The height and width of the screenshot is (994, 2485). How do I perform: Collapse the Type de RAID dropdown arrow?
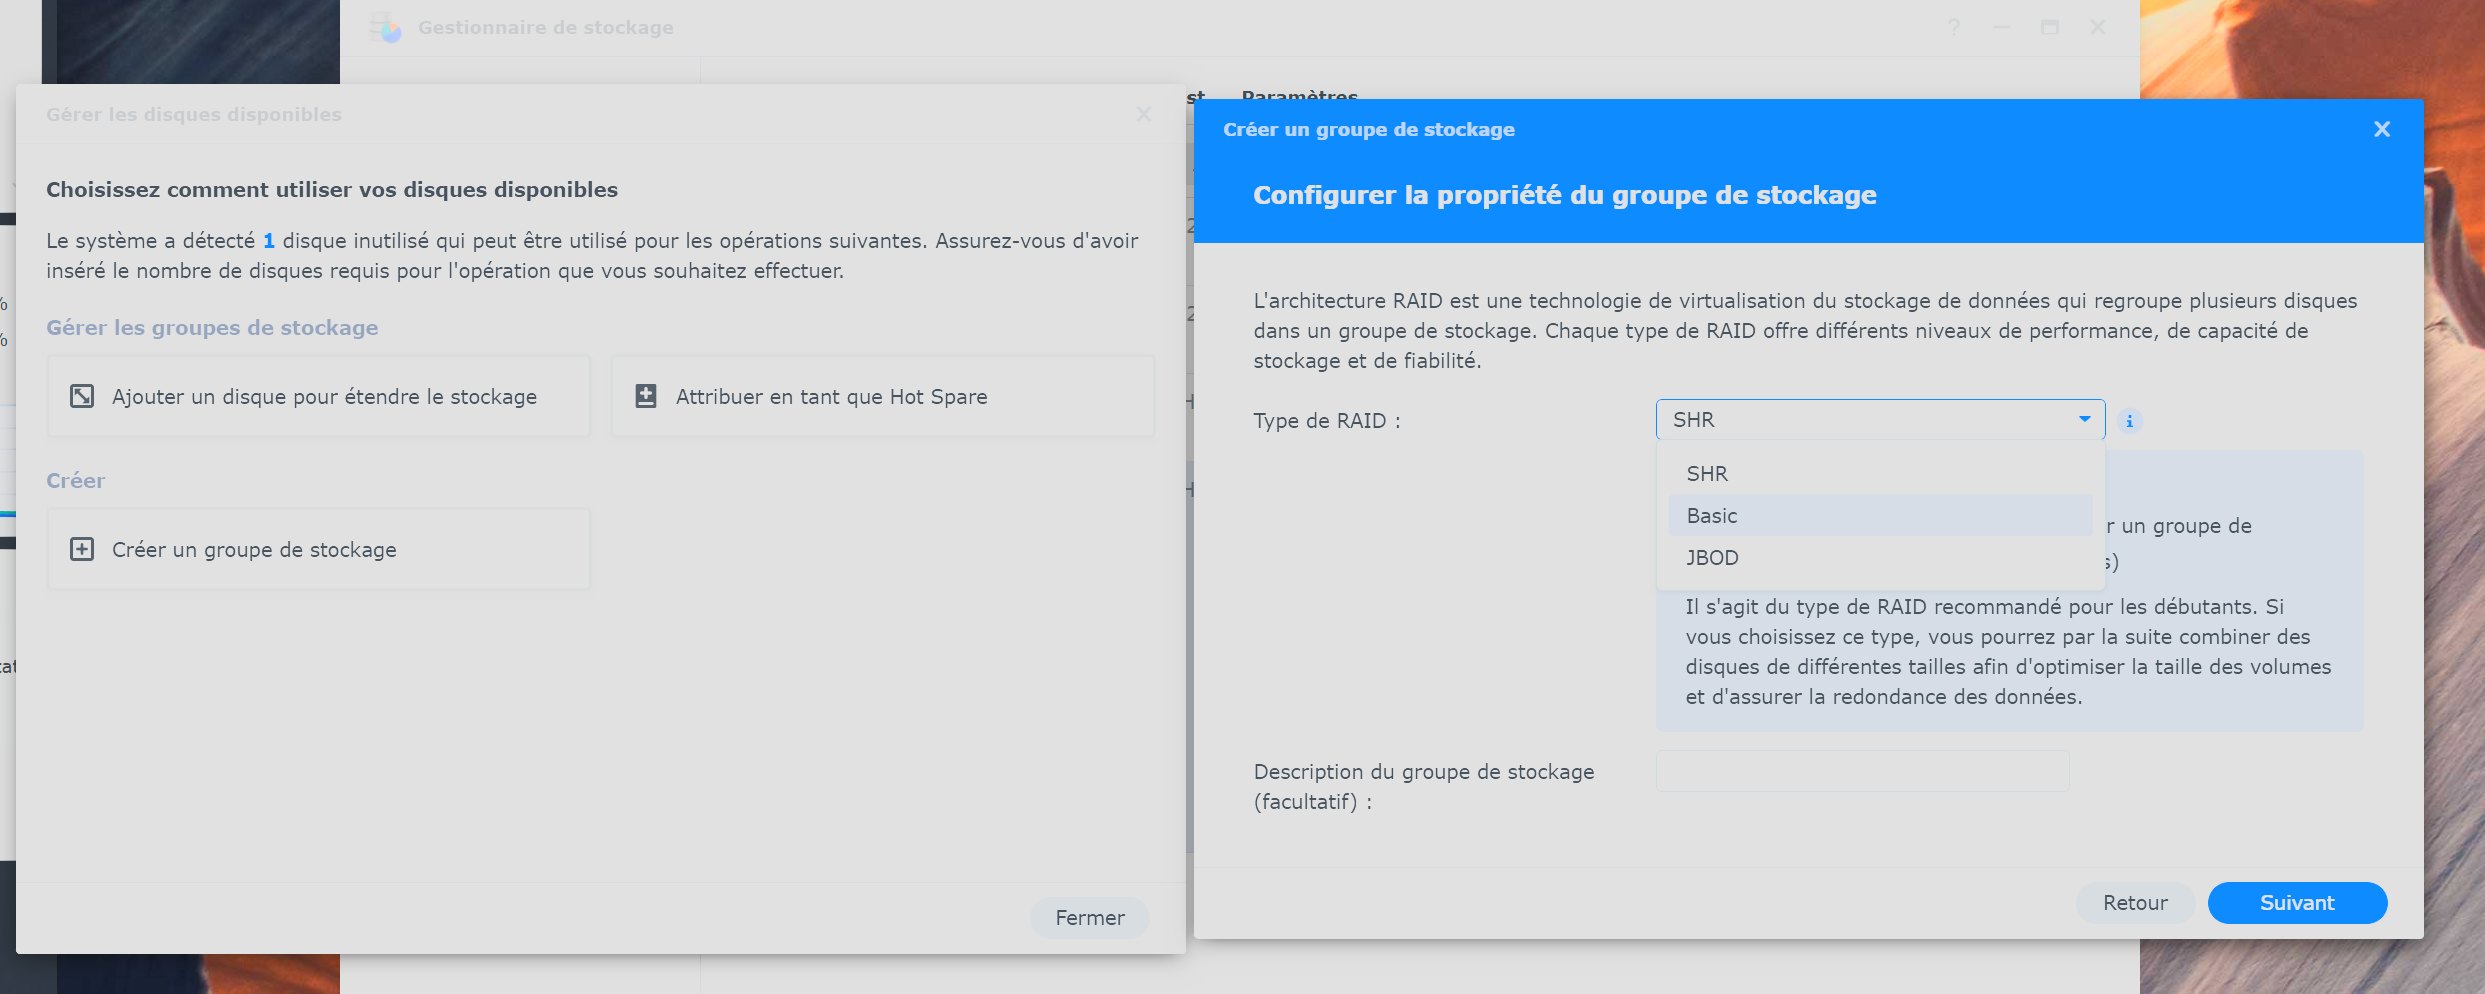click(x=2085, y=420)
